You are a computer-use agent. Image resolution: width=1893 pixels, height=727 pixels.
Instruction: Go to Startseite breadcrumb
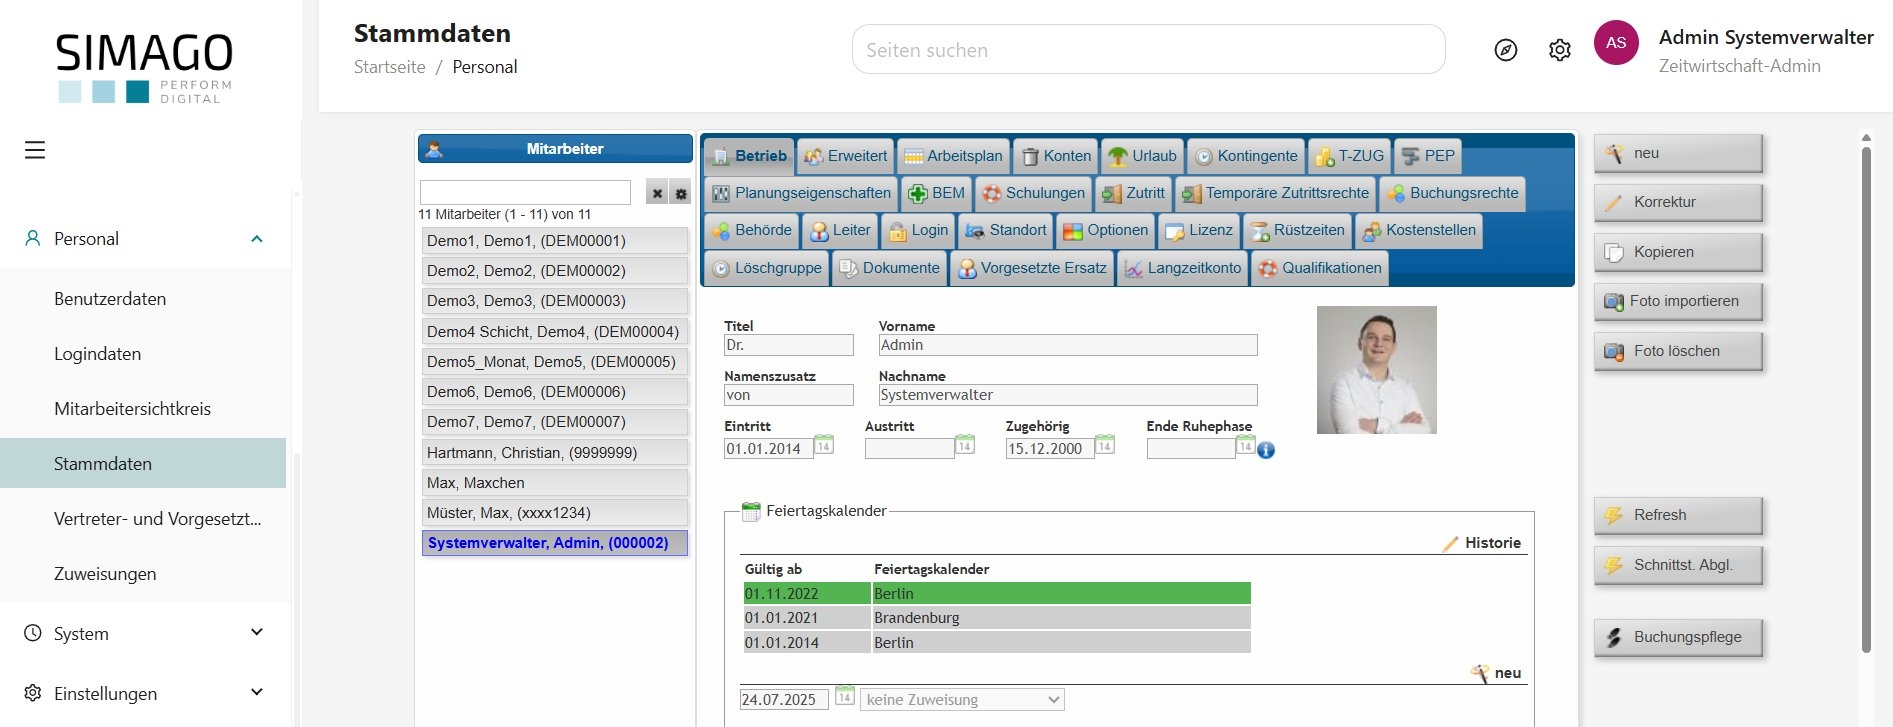pos(390,67)
